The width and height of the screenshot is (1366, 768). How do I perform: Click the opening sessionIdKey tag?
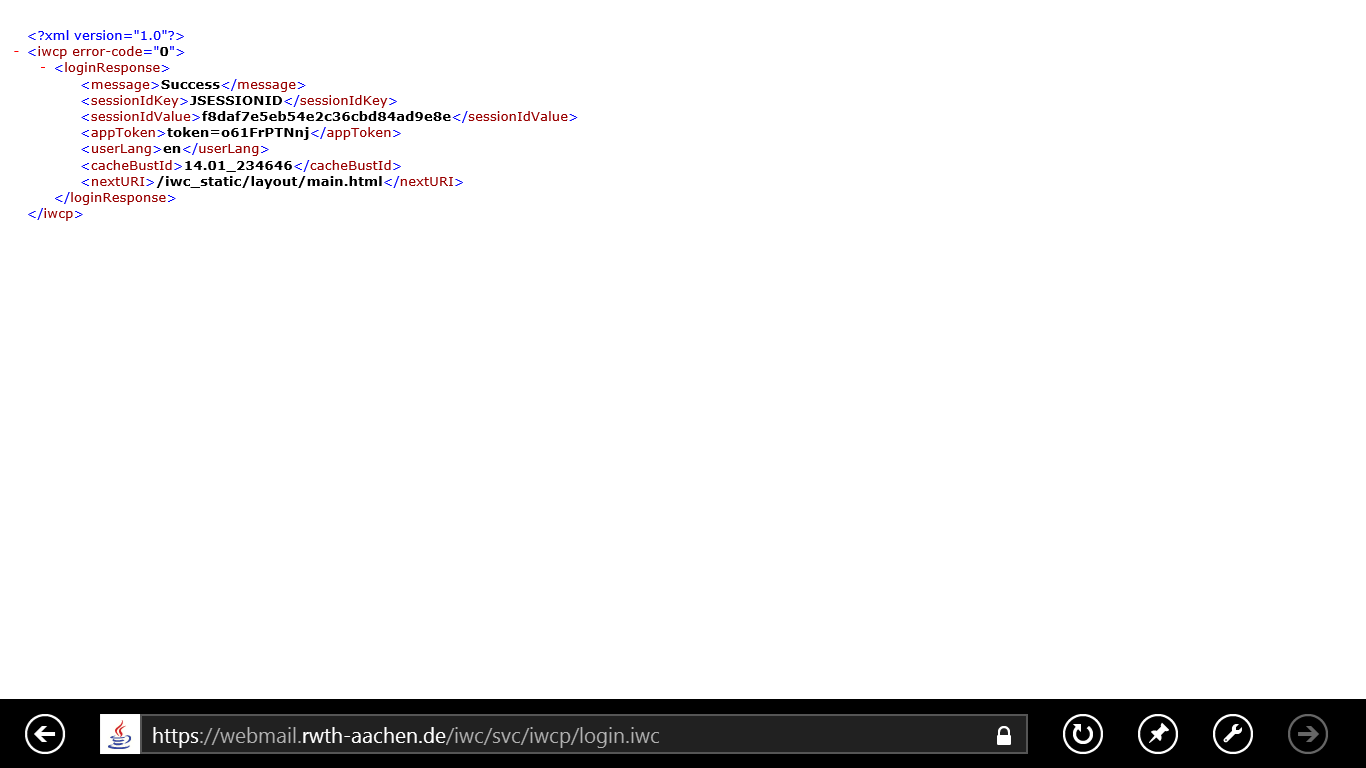click(x=135, y=101)
